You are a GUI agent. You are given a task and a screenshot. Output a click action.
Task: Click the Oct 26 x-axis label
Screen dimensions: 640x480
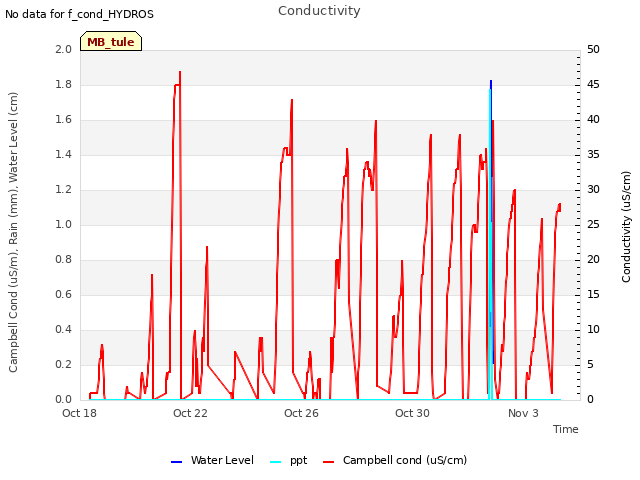(301, 413)
